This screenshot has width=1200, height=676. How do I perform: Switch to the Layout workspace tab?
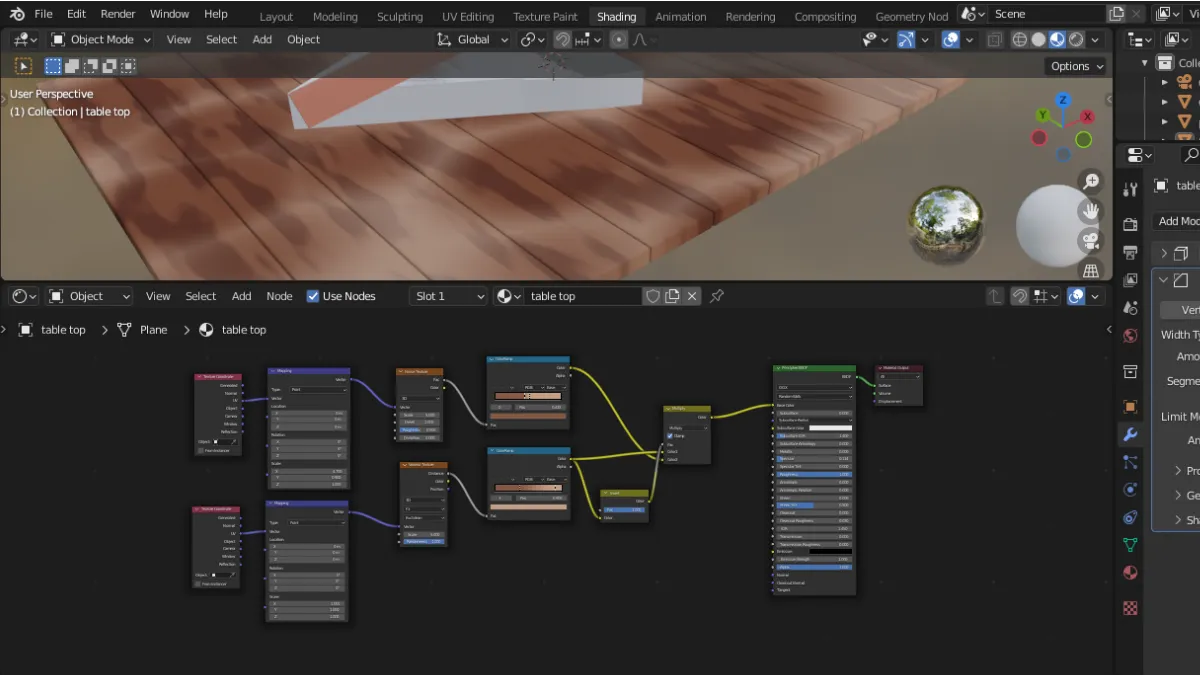276,17
